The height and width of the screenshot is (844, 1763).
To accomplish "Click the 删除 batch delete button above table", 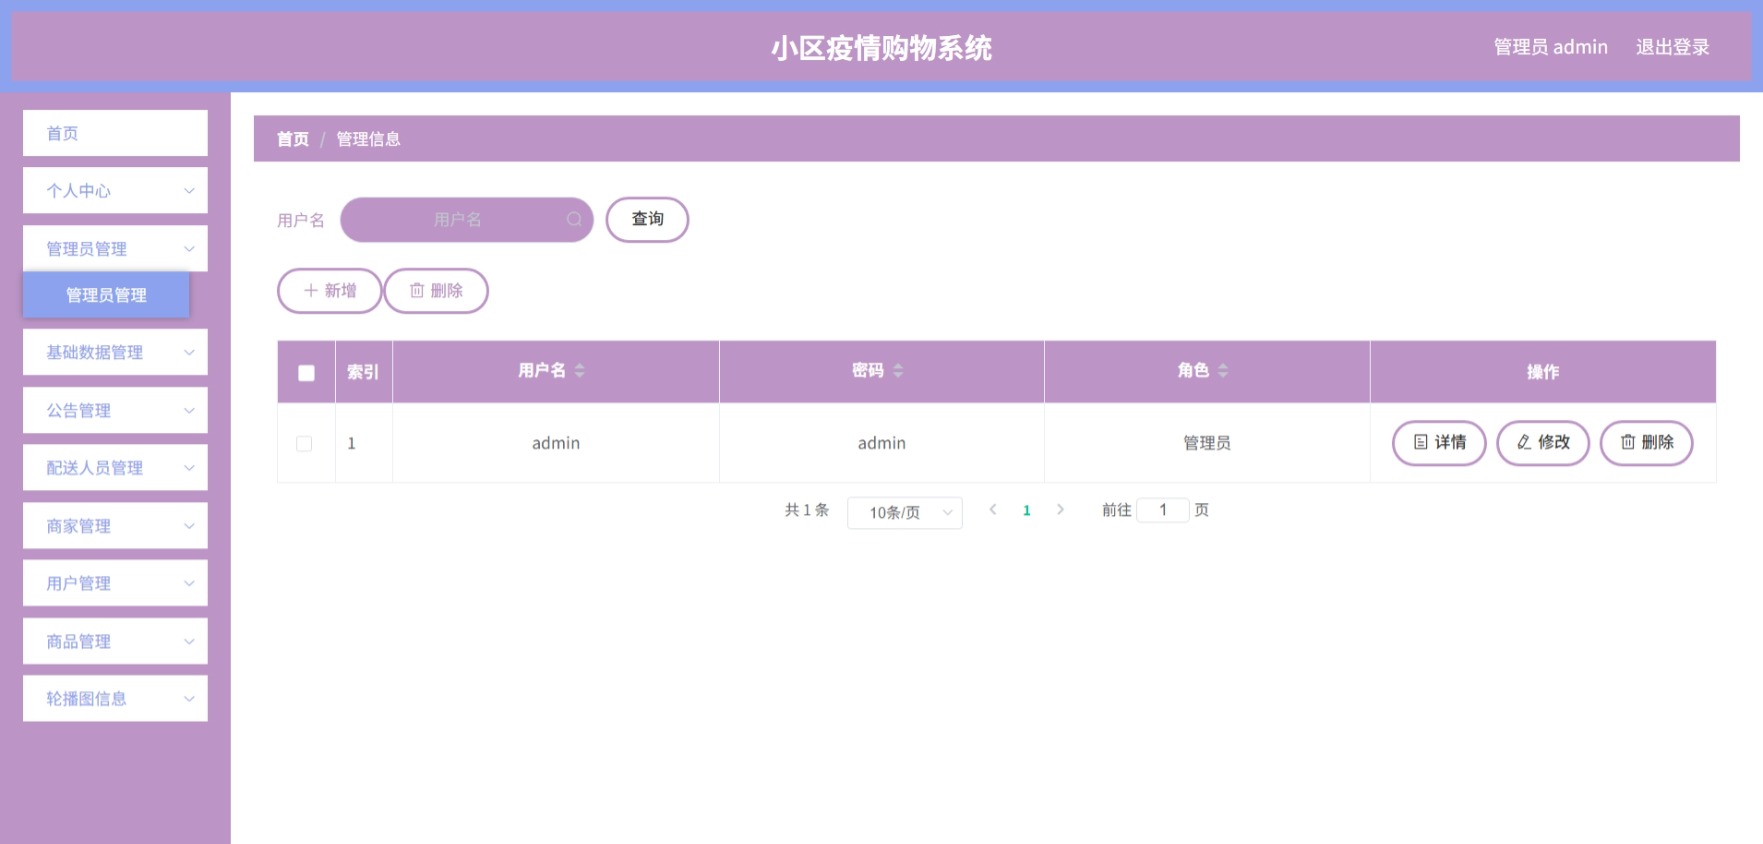I will pyautogui.click(x=436, y=291).
